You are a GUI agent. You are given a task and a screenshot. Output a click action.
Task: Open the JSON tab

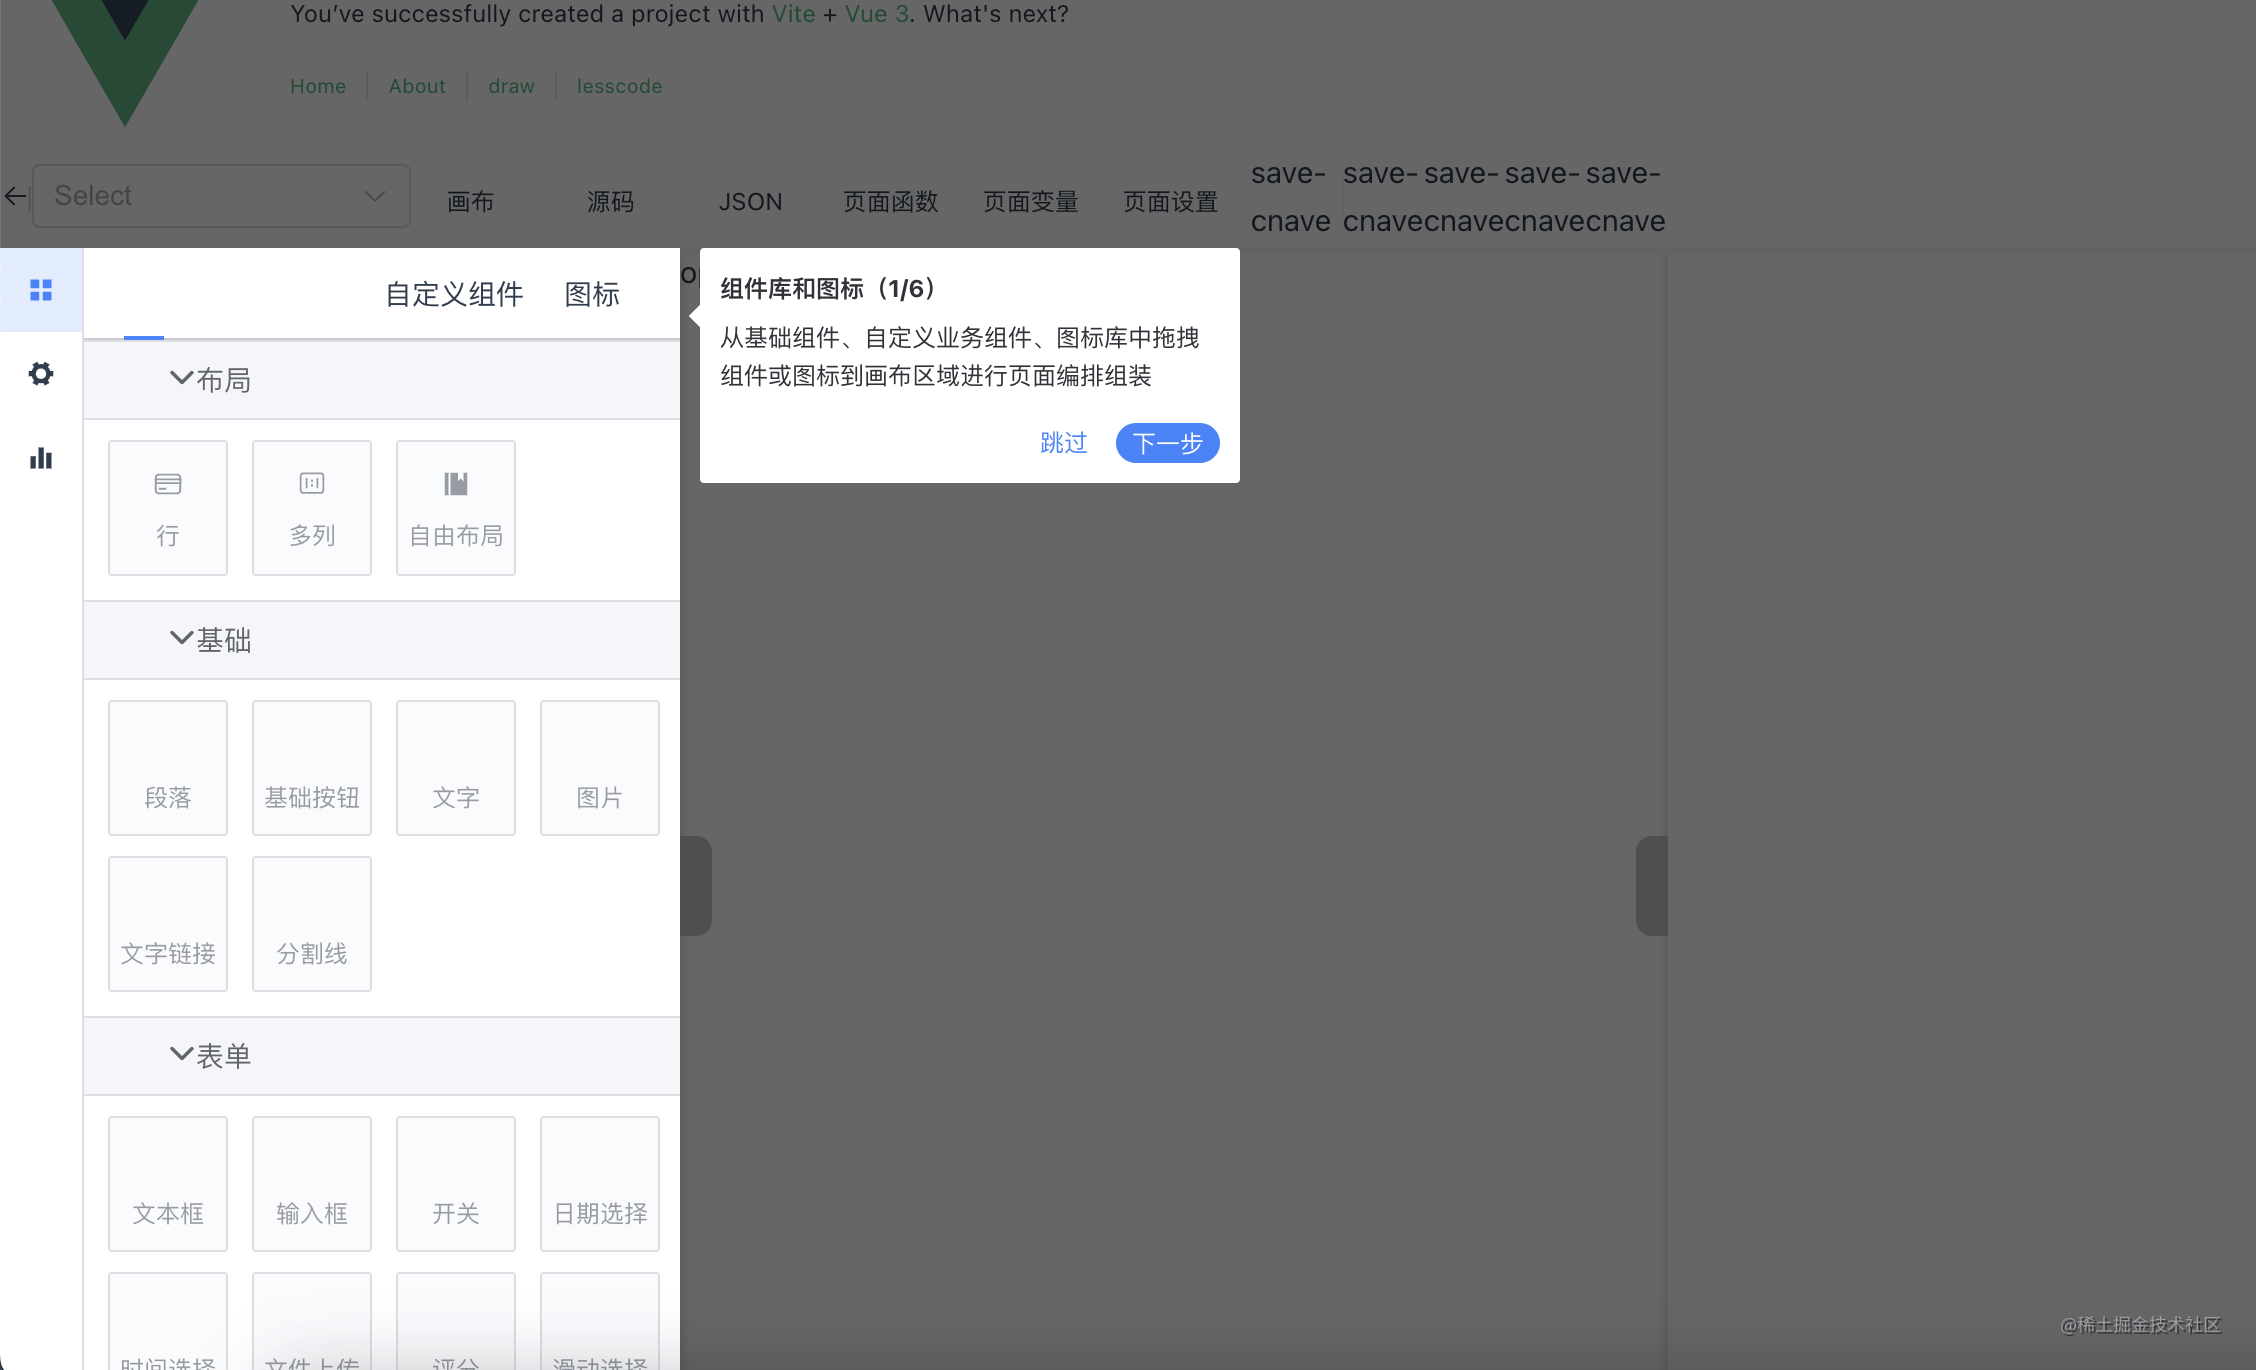tap(750, 202)
